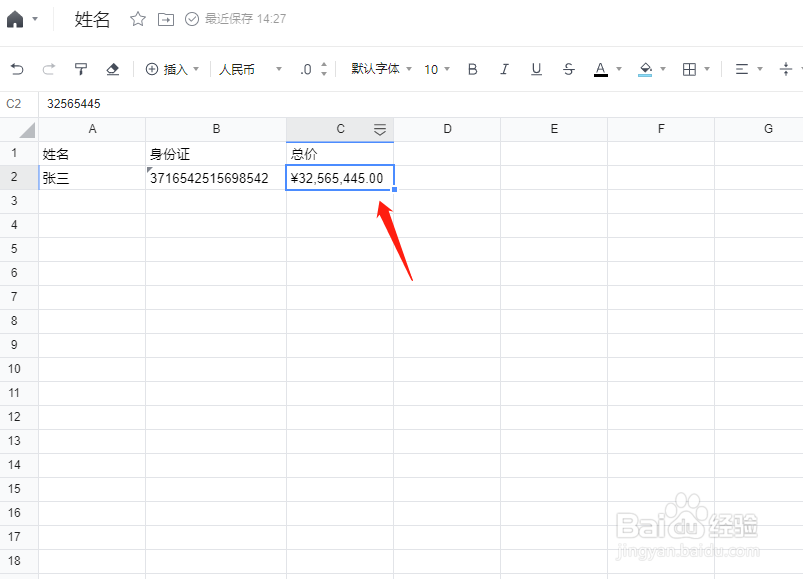Open the 默认字体 font dropdown
Viewport: 803px width, 579px height.
tap(381, 69)
